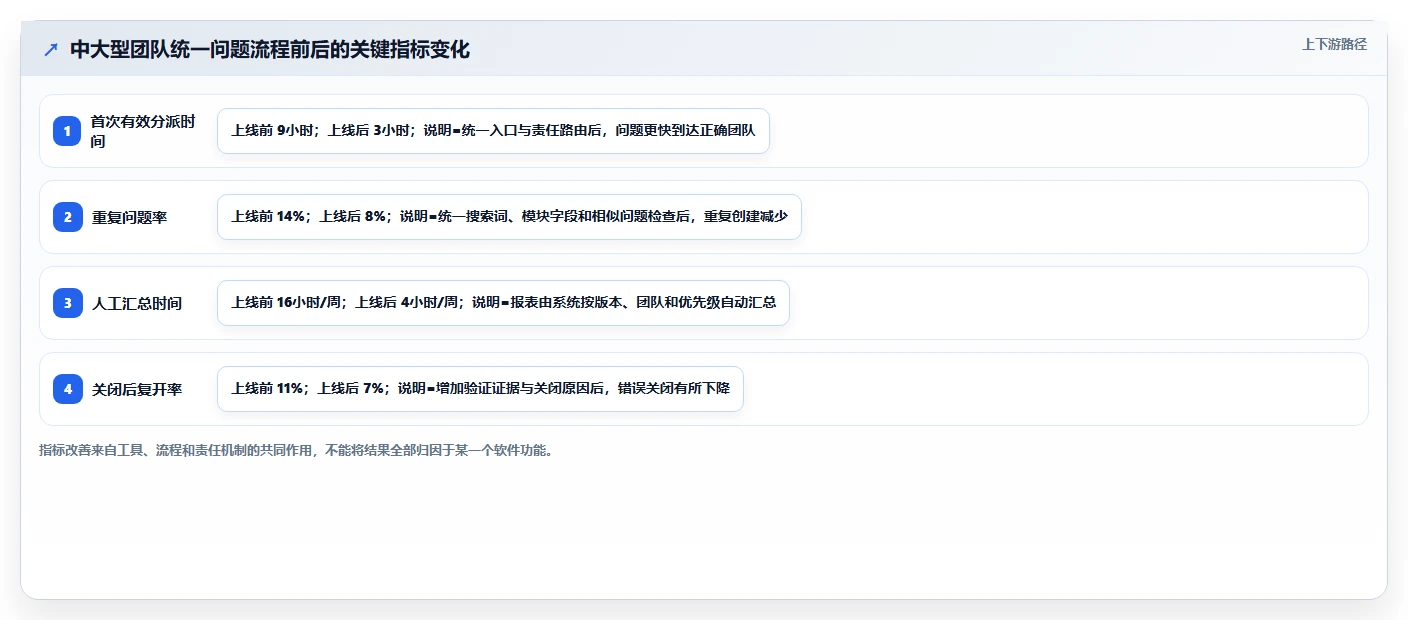Click the number 4 badge

click(68, 389)
